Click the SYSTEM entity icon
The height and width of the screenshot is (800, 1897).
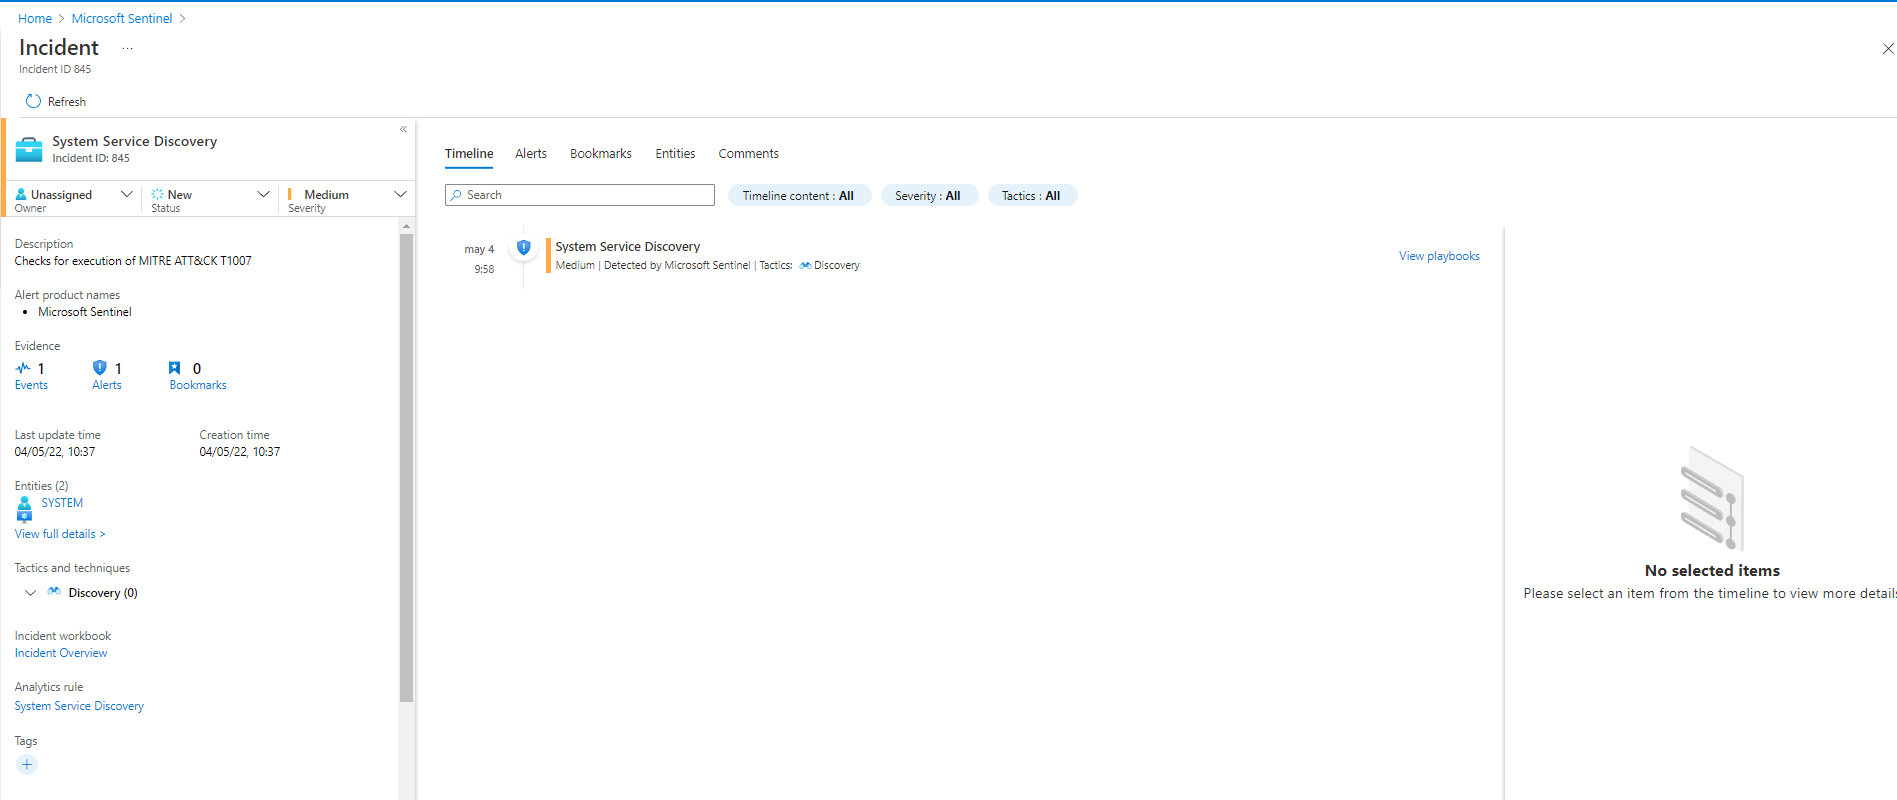click(25, 508)
